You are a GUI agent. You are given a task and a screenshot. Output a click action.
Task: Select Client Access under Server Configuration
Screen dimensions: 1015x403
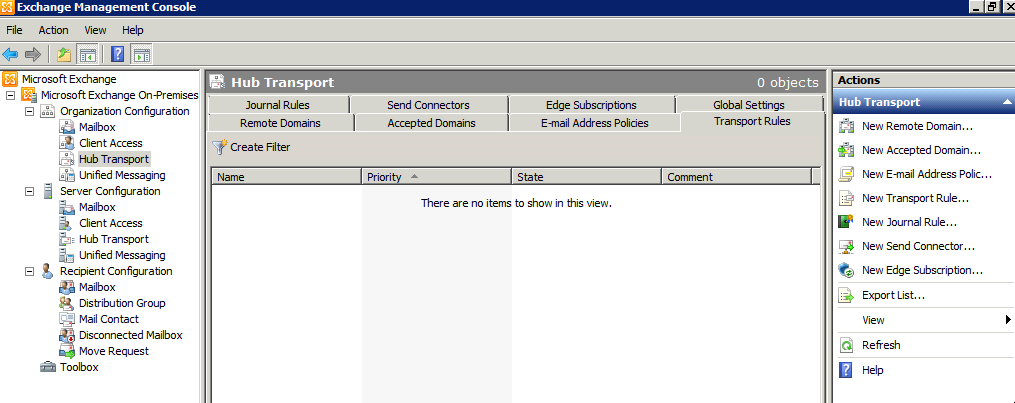111,223
